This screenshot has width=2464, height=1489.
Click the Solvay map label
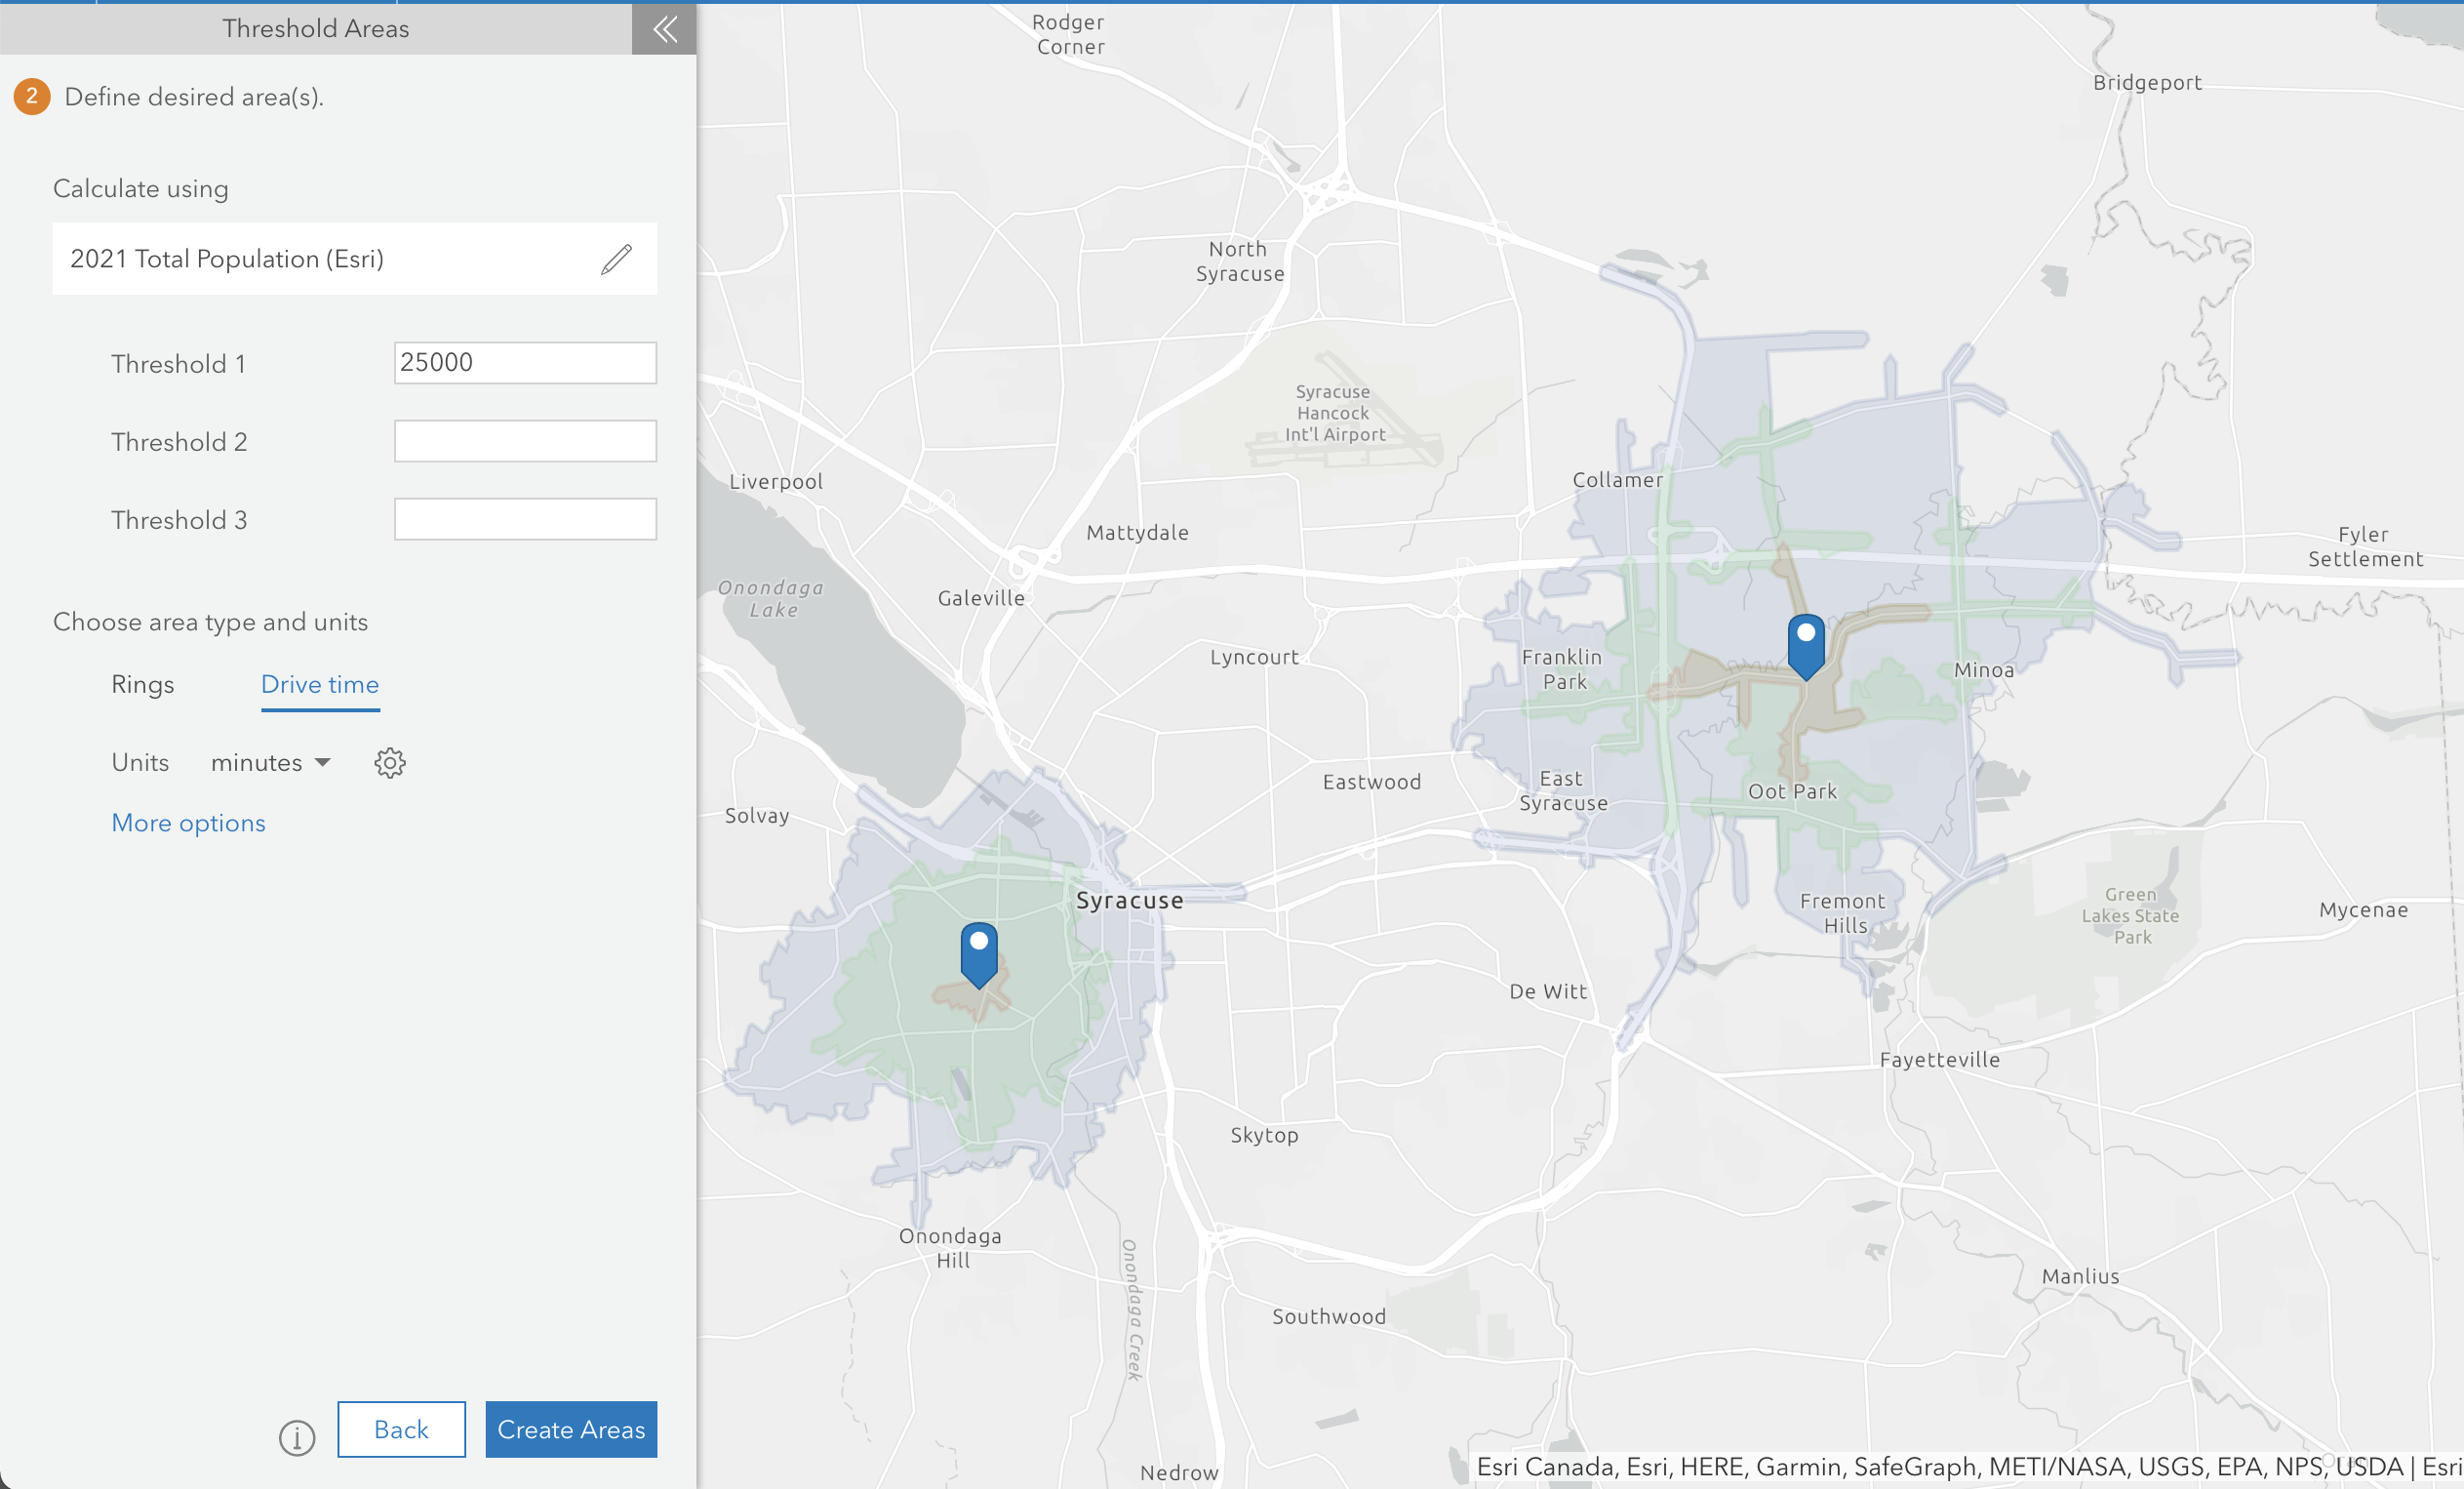click(757, 816)
